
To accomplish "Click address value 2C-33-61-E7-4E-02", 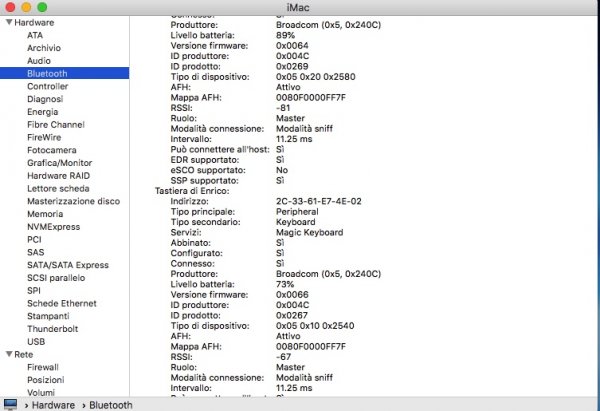I will tap(319, 201).
